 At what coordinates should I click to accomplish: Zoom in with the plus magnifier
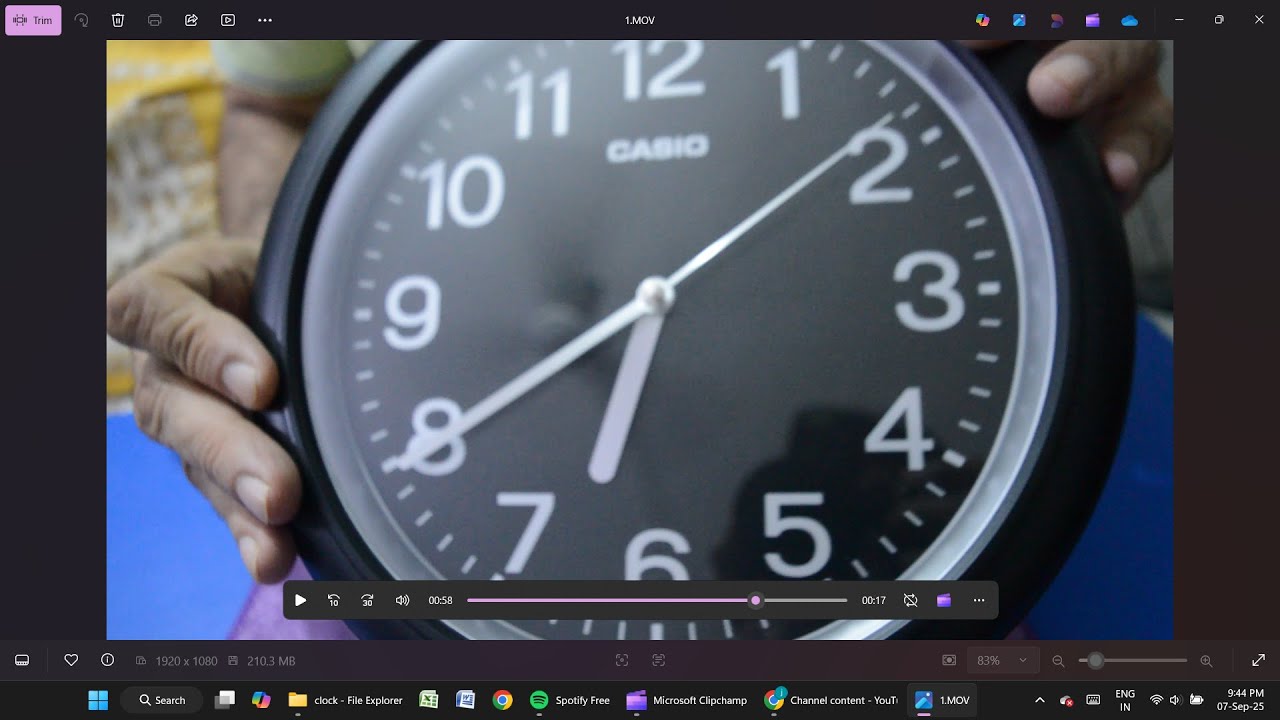(1206, 660)
